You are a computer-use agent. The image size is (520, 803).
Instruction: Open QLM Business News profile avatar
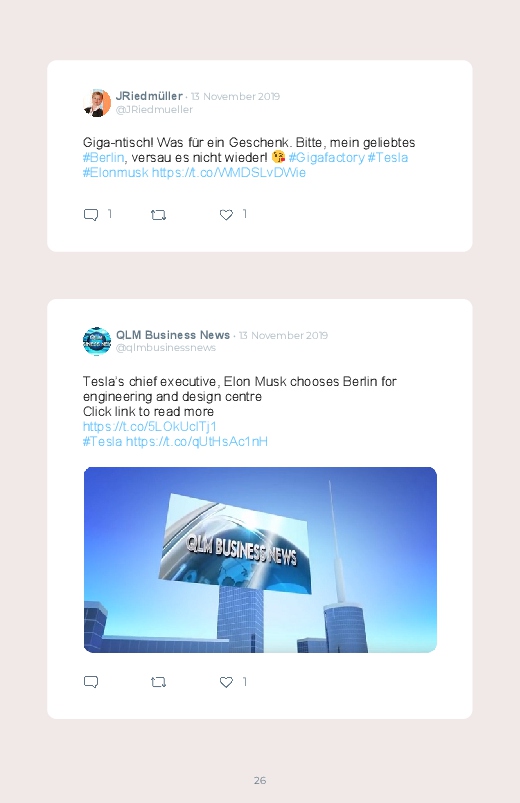pos(97,341)
